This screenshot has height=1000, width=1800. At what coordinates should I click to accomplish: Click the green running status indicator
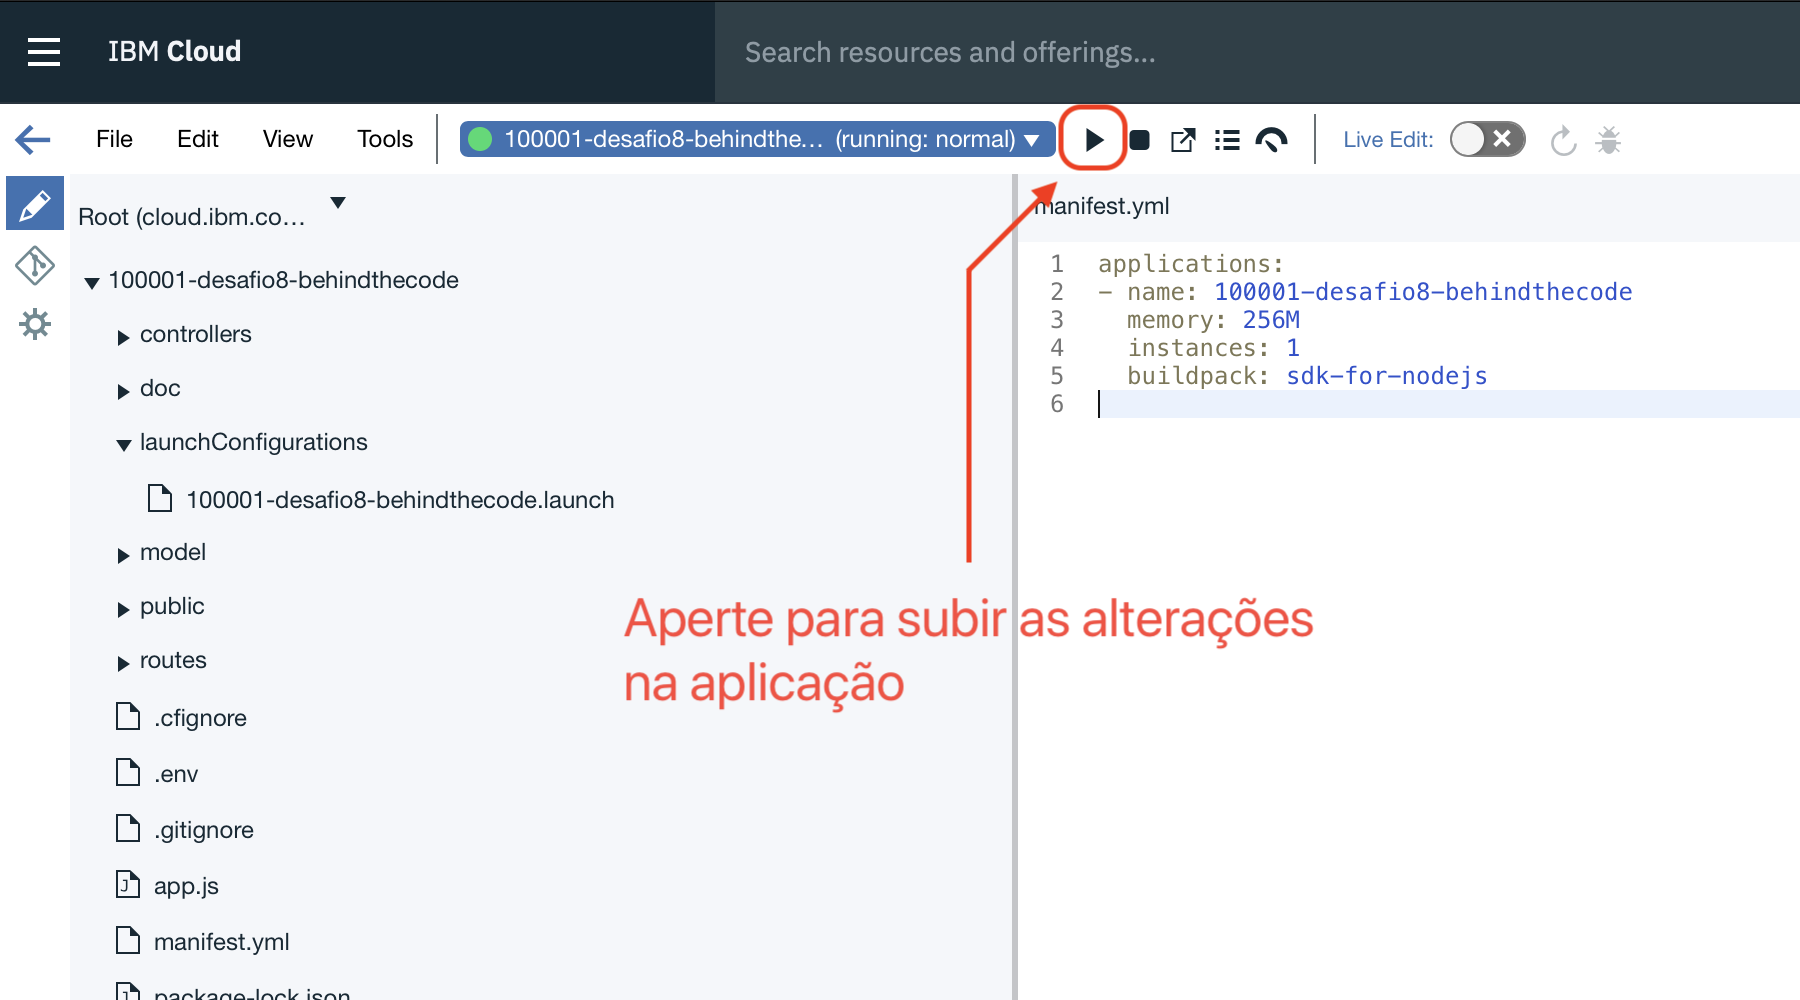point(481,139)
